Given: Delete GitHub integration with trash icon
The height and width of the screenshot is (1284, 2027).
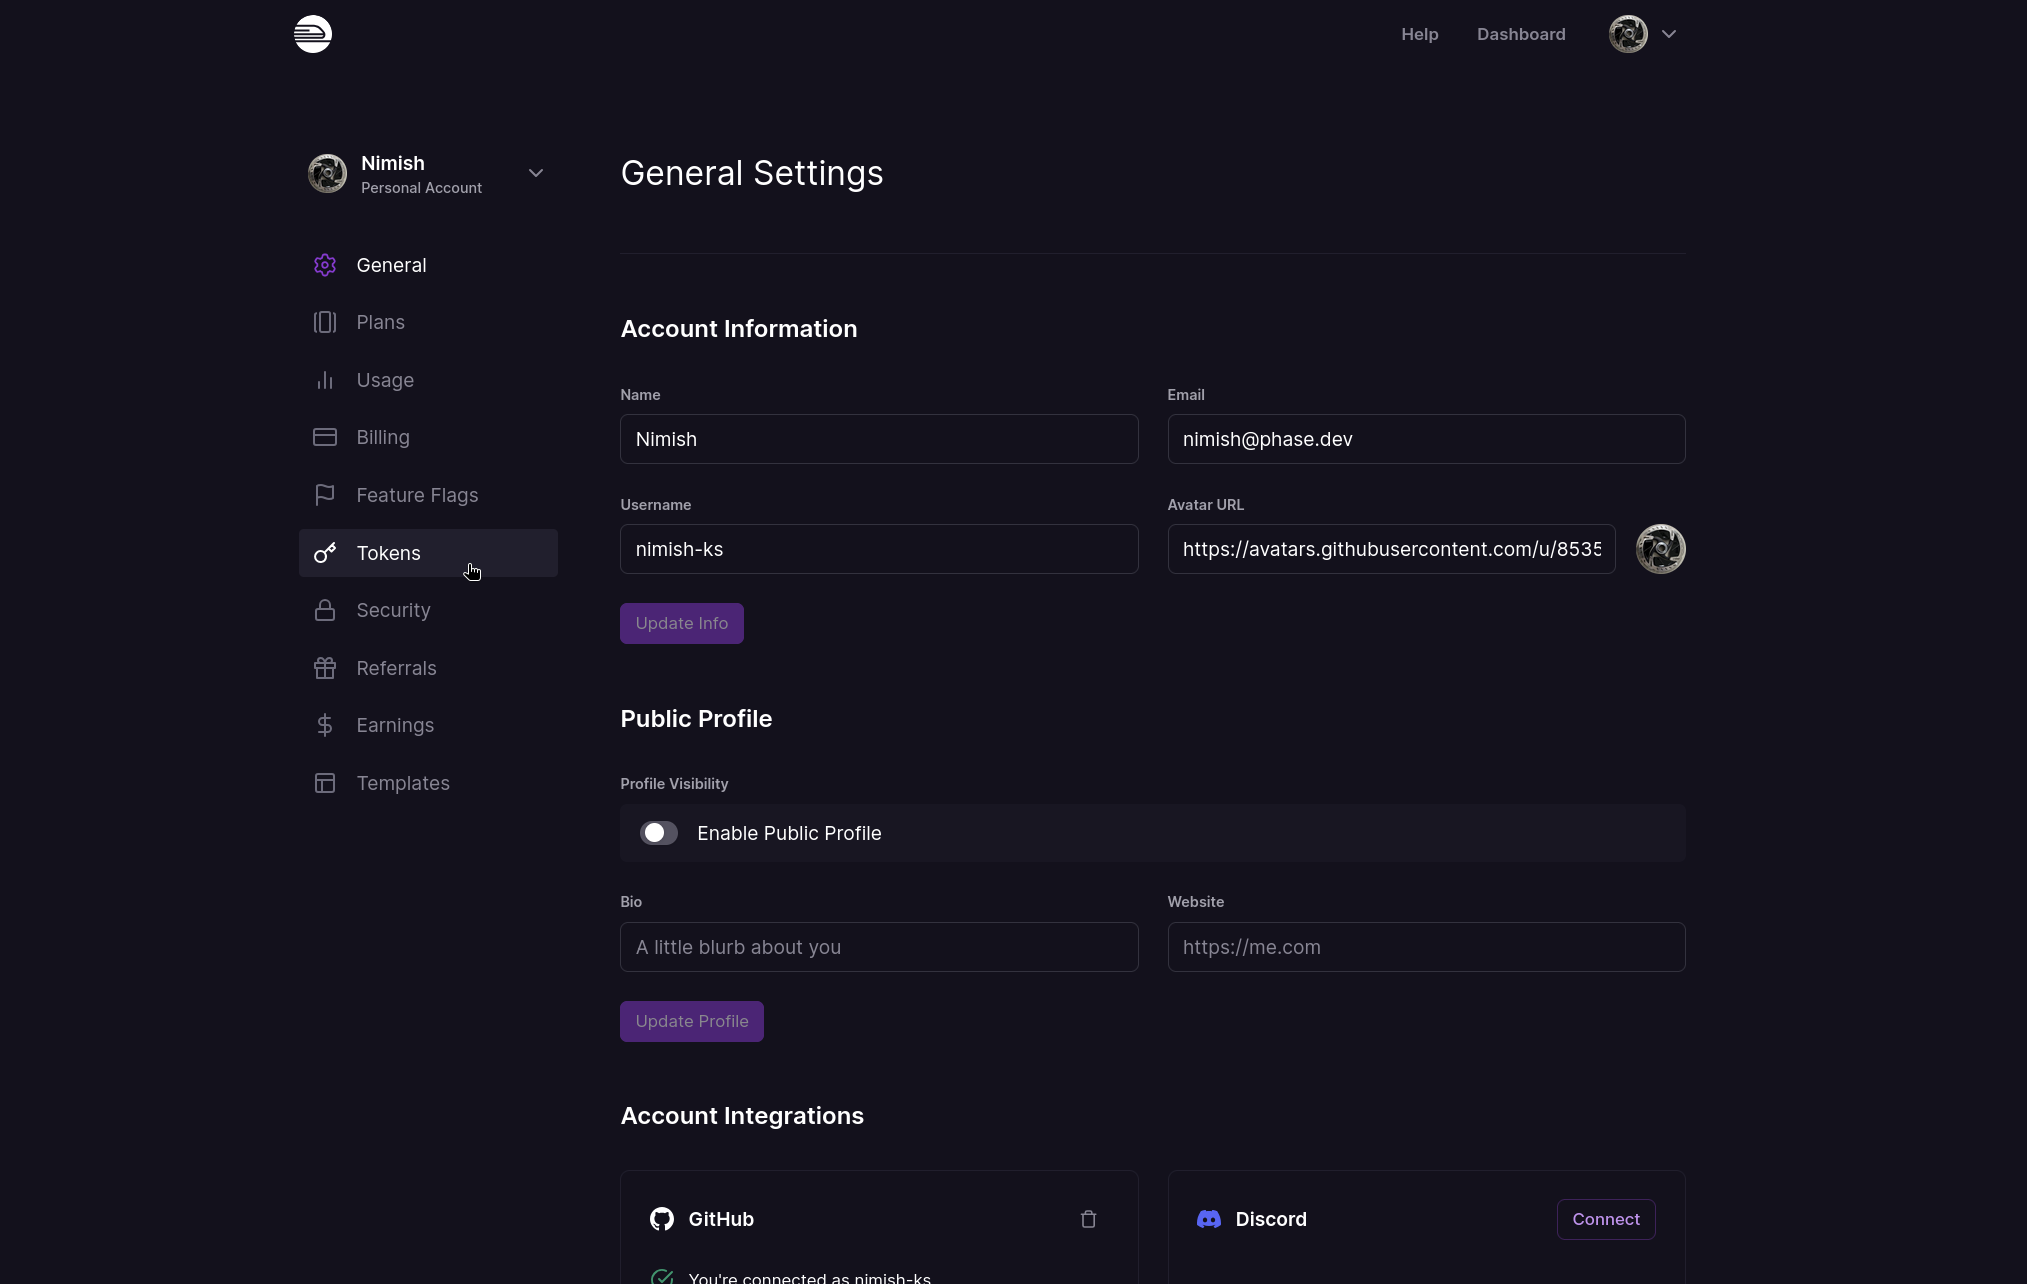Looking at the screenshot, I should pyautogui.click(x=1088, y=1219).
